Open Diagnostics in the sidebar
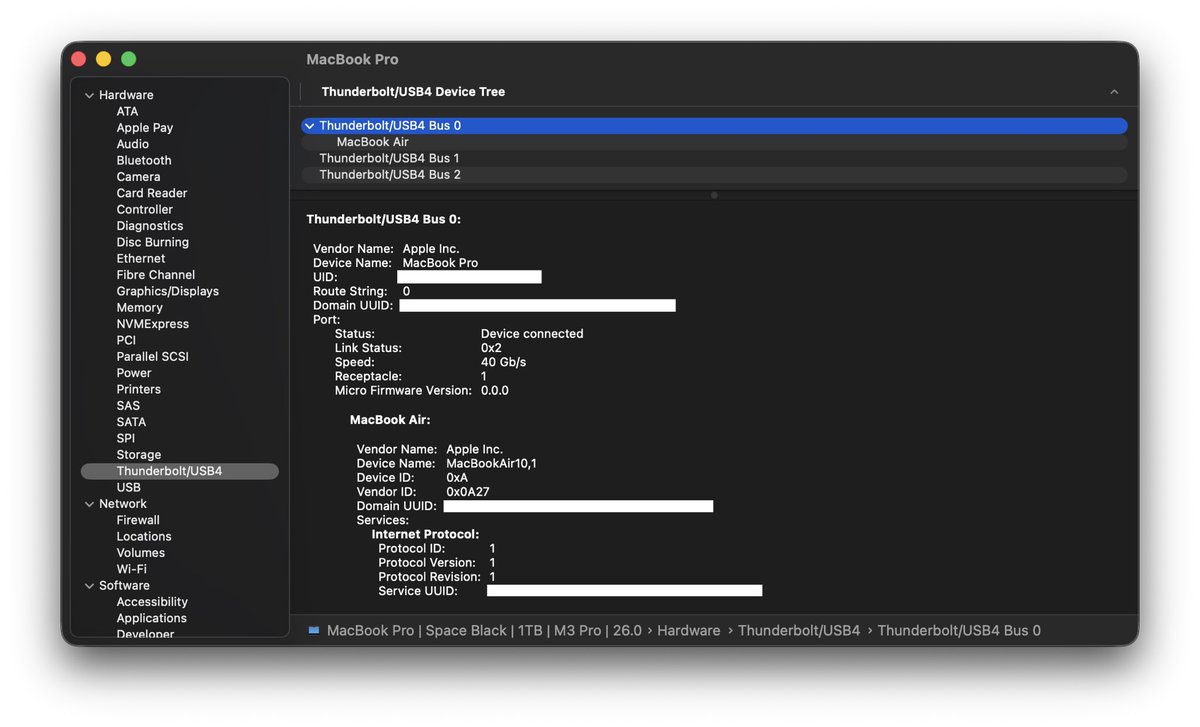 (x=150, y=226)
